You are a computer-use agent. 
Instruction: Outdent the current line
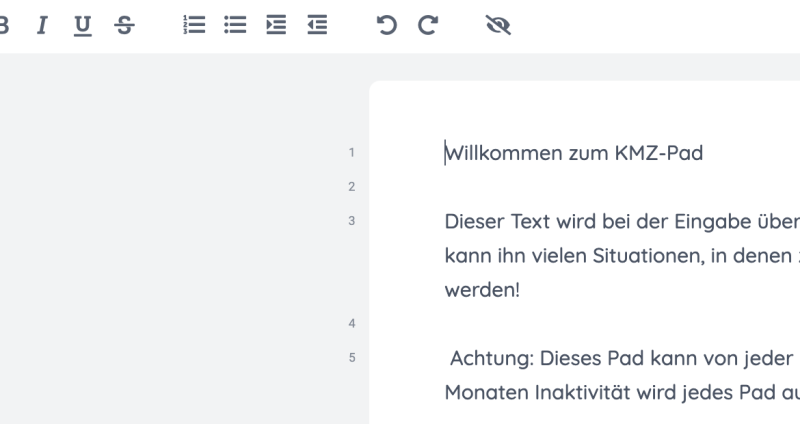(x=317, y=24)
